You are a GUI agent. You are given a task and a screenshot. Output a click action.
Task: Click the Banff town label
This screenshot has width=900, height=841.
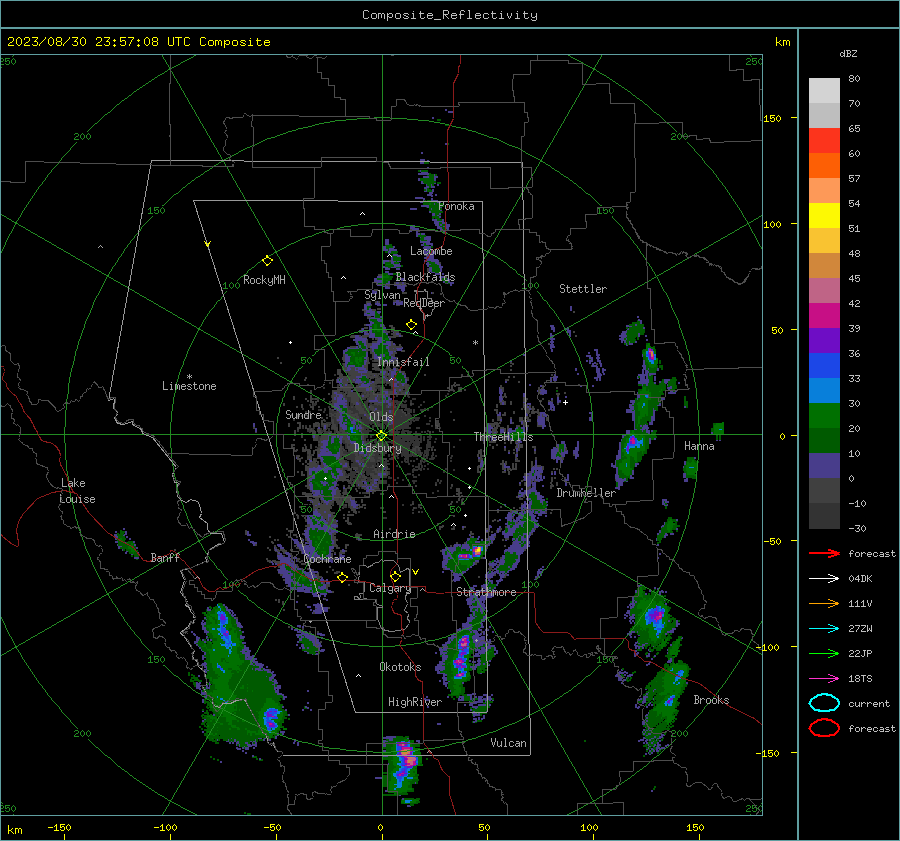pos(165,557)
